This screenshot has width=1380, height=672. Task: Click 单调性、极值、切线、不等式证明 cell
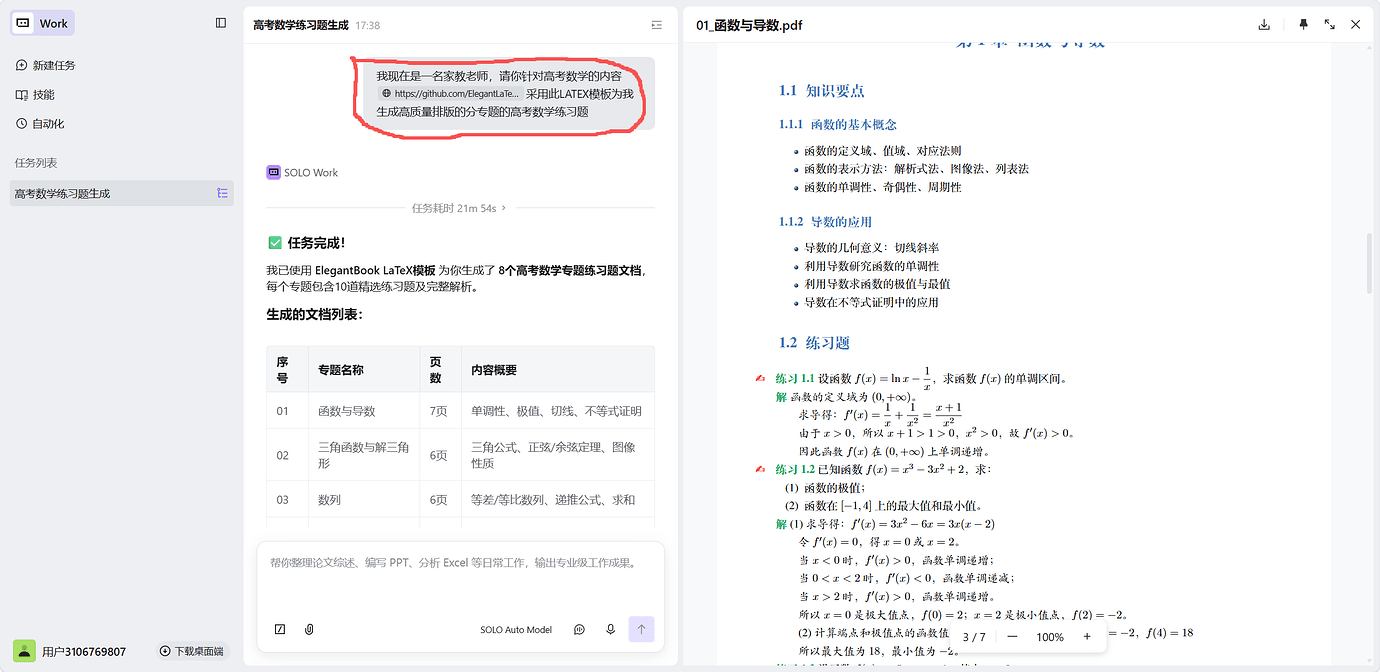pyautogui.click(x=556, y=411)
